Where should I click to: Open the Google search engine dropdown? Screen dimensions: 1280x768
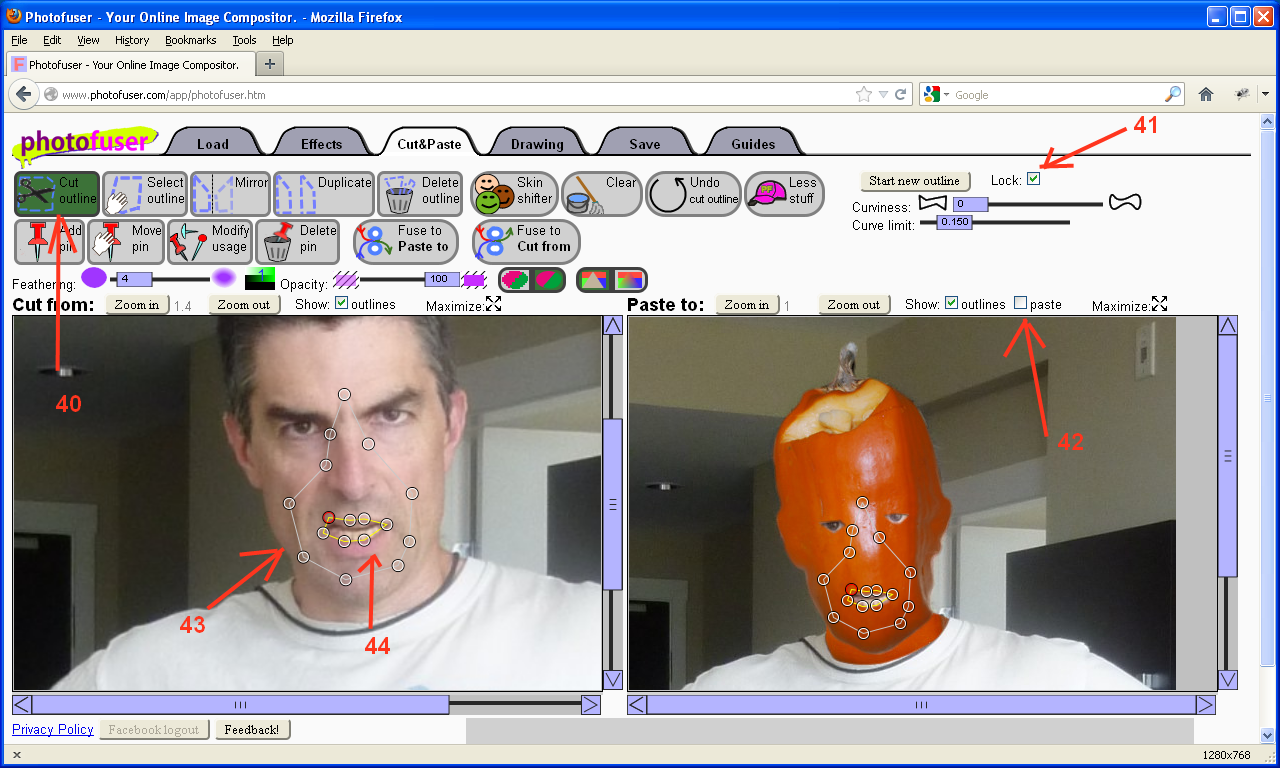point(946,94)
